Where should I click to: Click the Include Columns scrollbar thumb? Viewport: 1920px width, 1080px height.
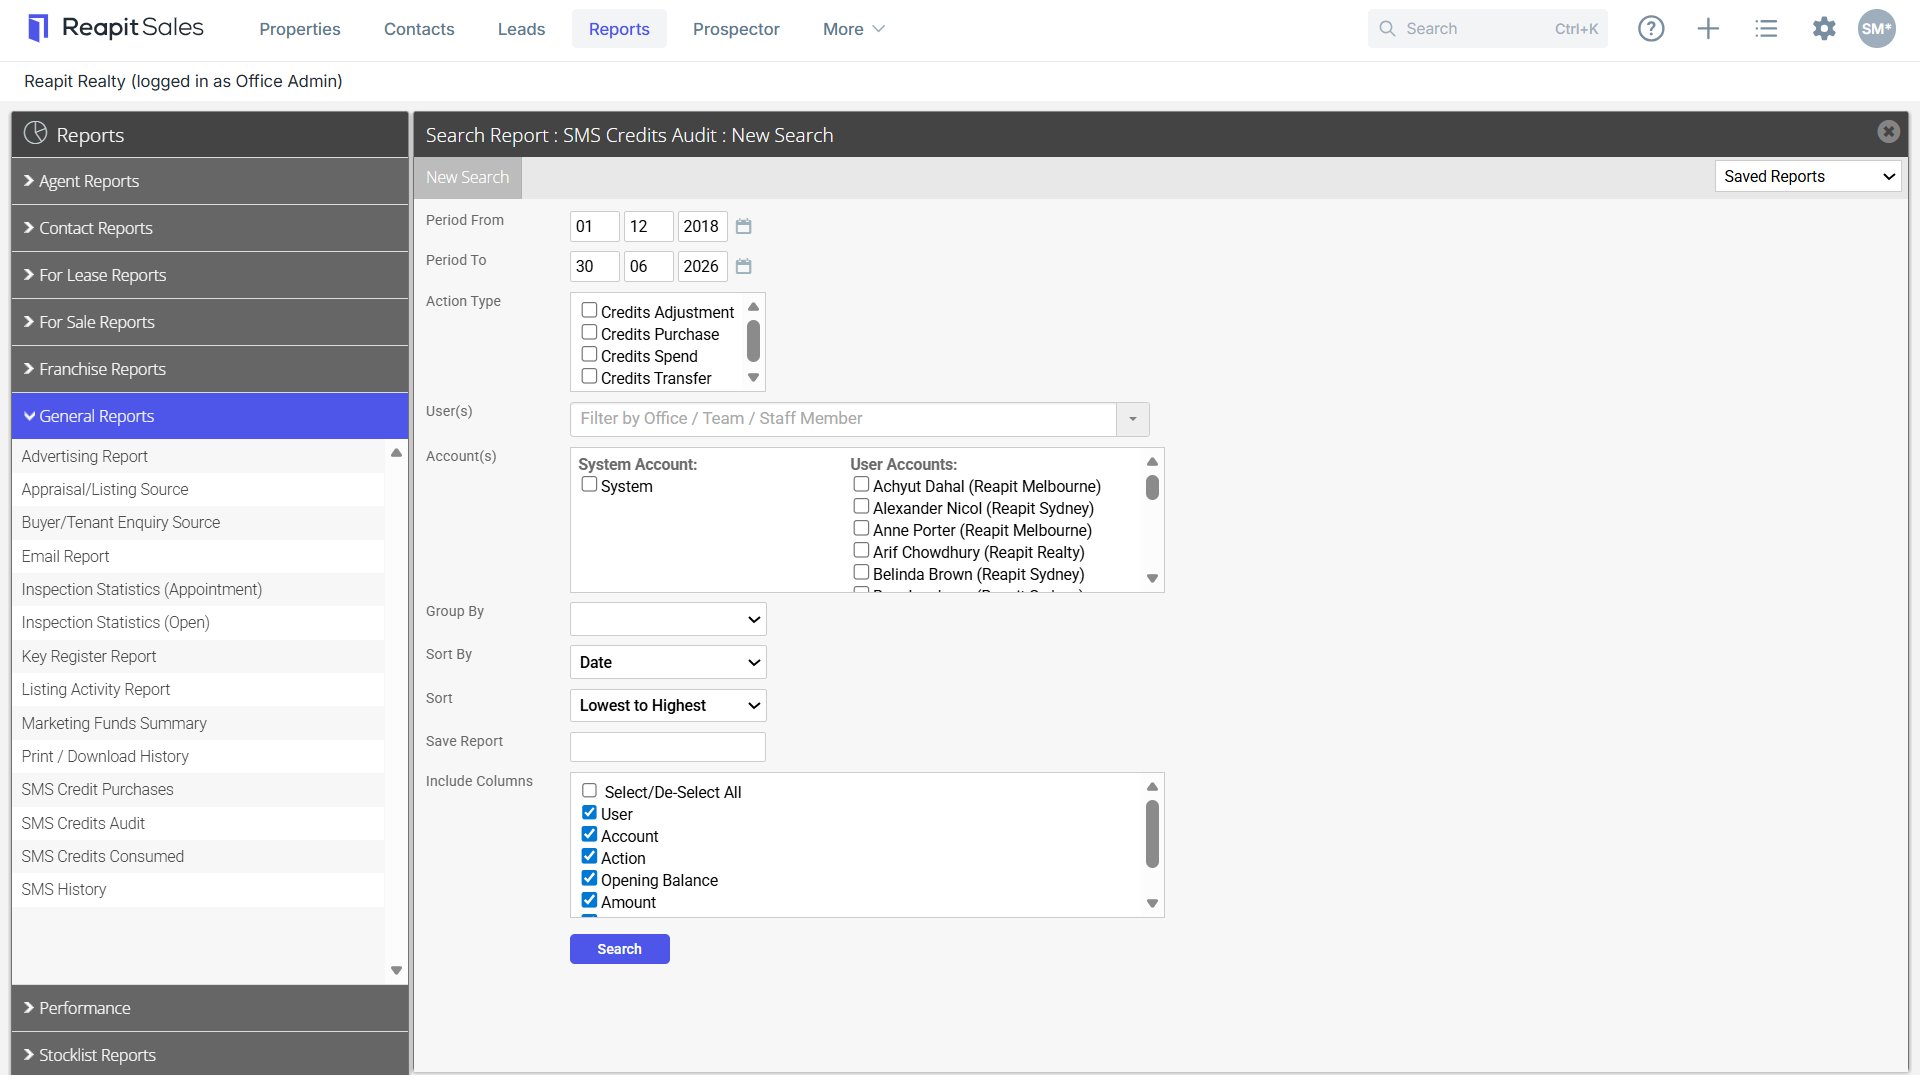1152,834
